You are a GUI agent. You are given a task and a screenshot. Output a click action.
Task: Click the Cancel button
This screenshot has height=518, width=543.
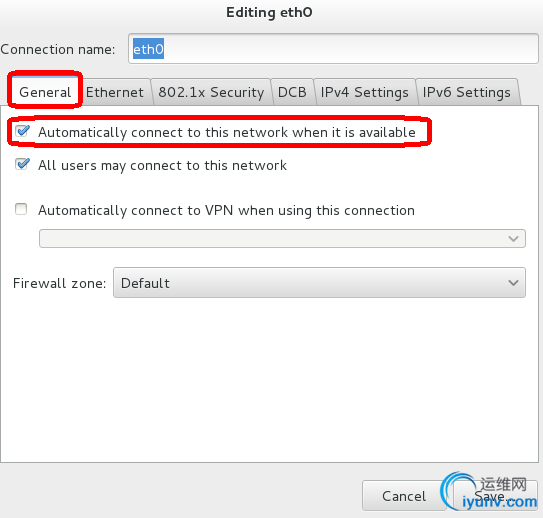[404, 496]
